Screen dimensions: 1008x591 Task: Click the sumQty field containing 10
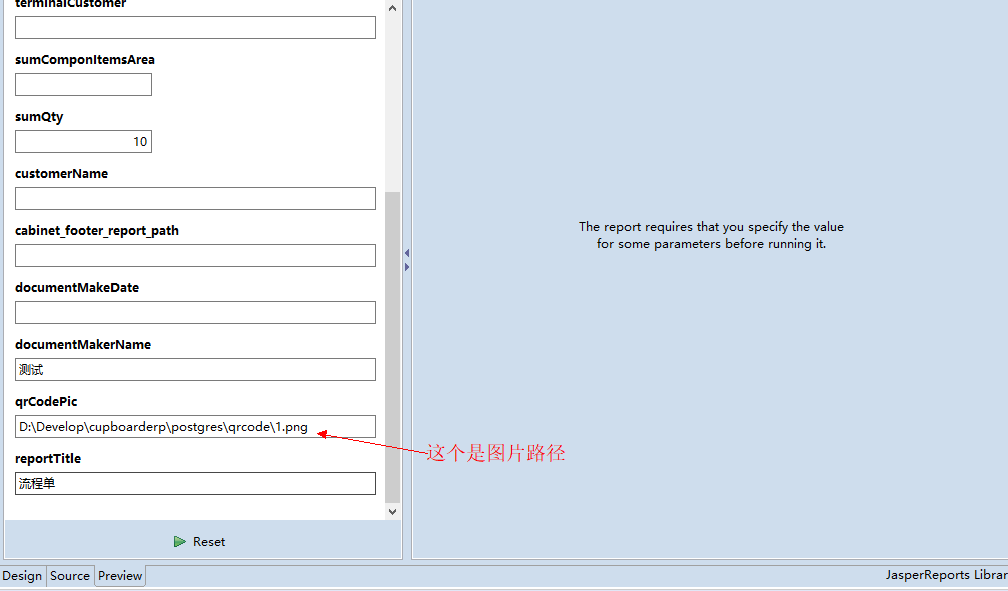(84, 141)
